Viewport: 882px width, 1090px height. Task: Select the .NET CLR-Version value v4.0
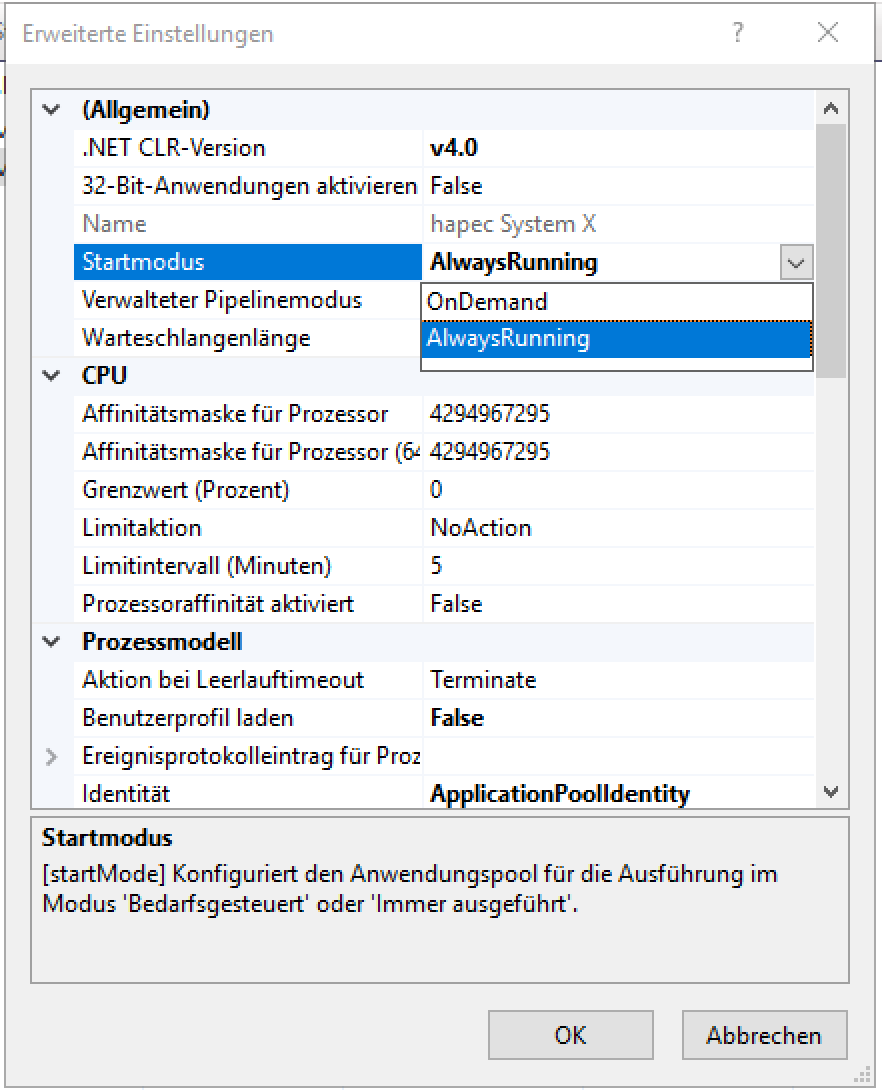(x=454, y=148)
